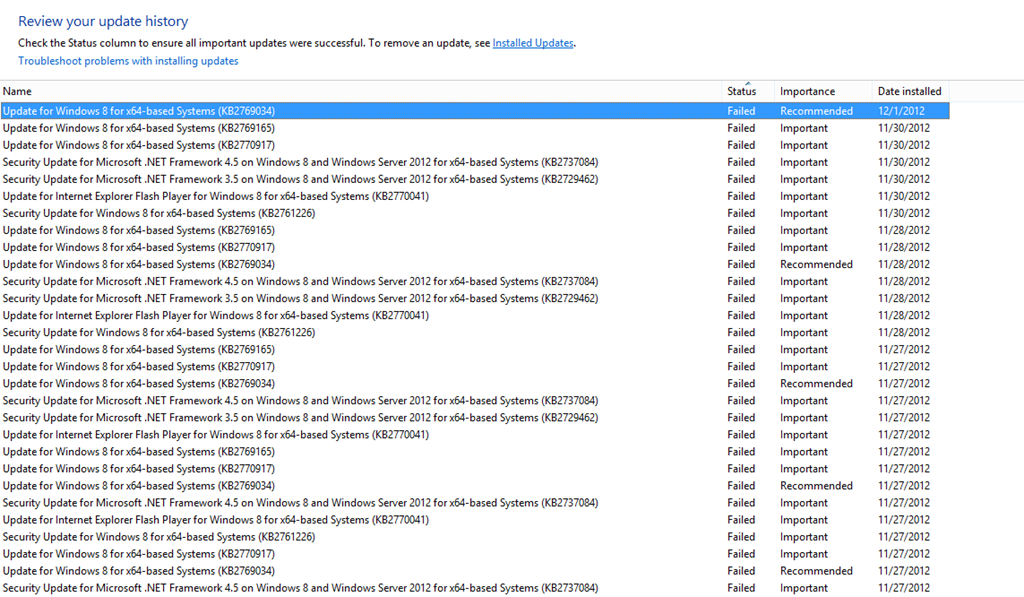Select KB2769165 update row dated 11/28/2012
Image resolution: width=1024 pixels, height=597 pixels.
(x=475, y=230)
